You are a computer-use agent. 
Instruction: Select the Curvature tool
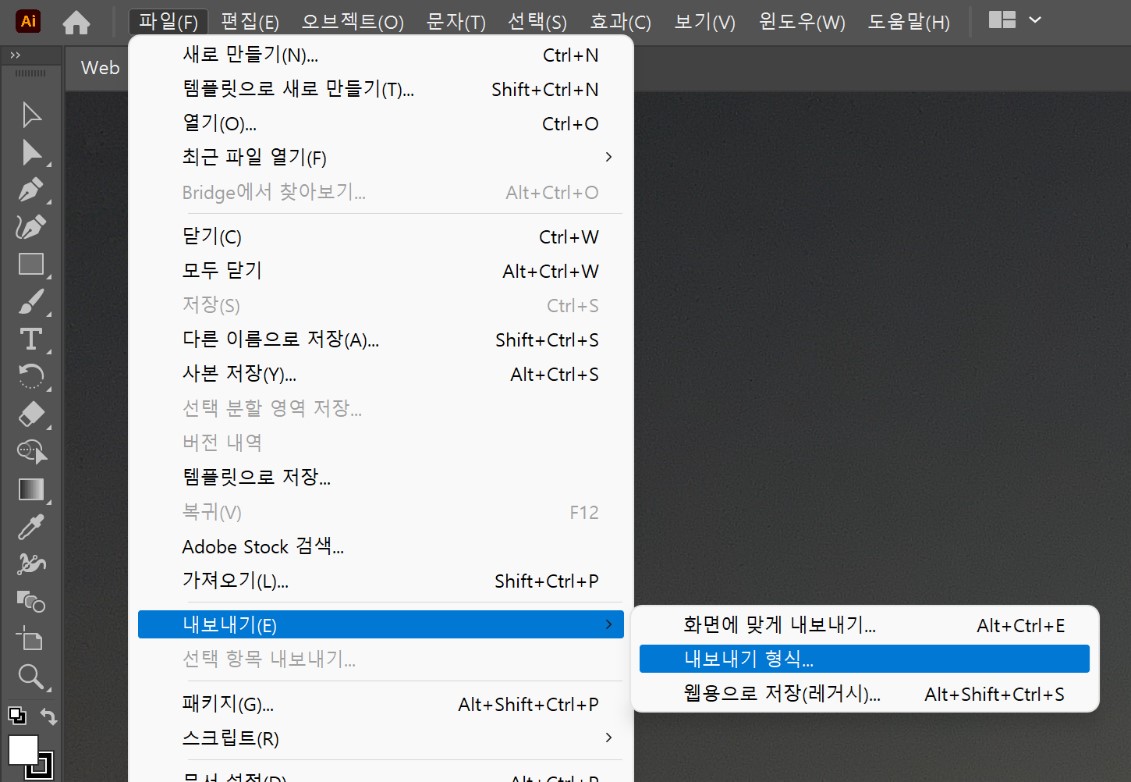point(31,227)
